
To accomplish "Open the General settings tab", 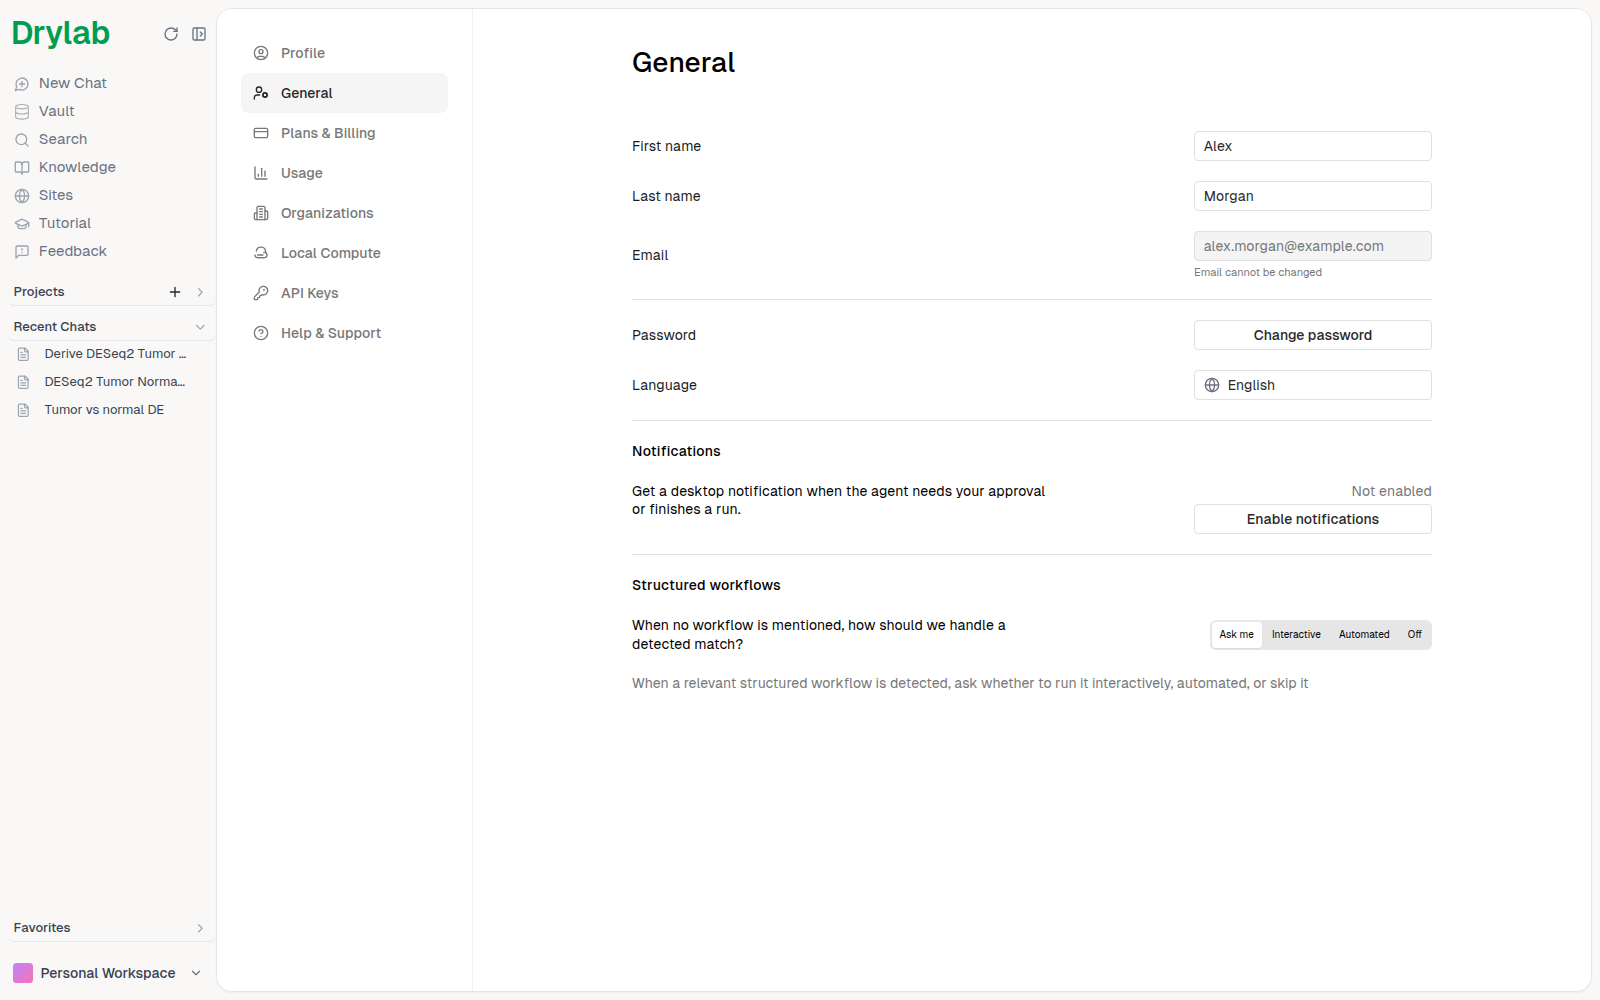I will click(344, 93).
